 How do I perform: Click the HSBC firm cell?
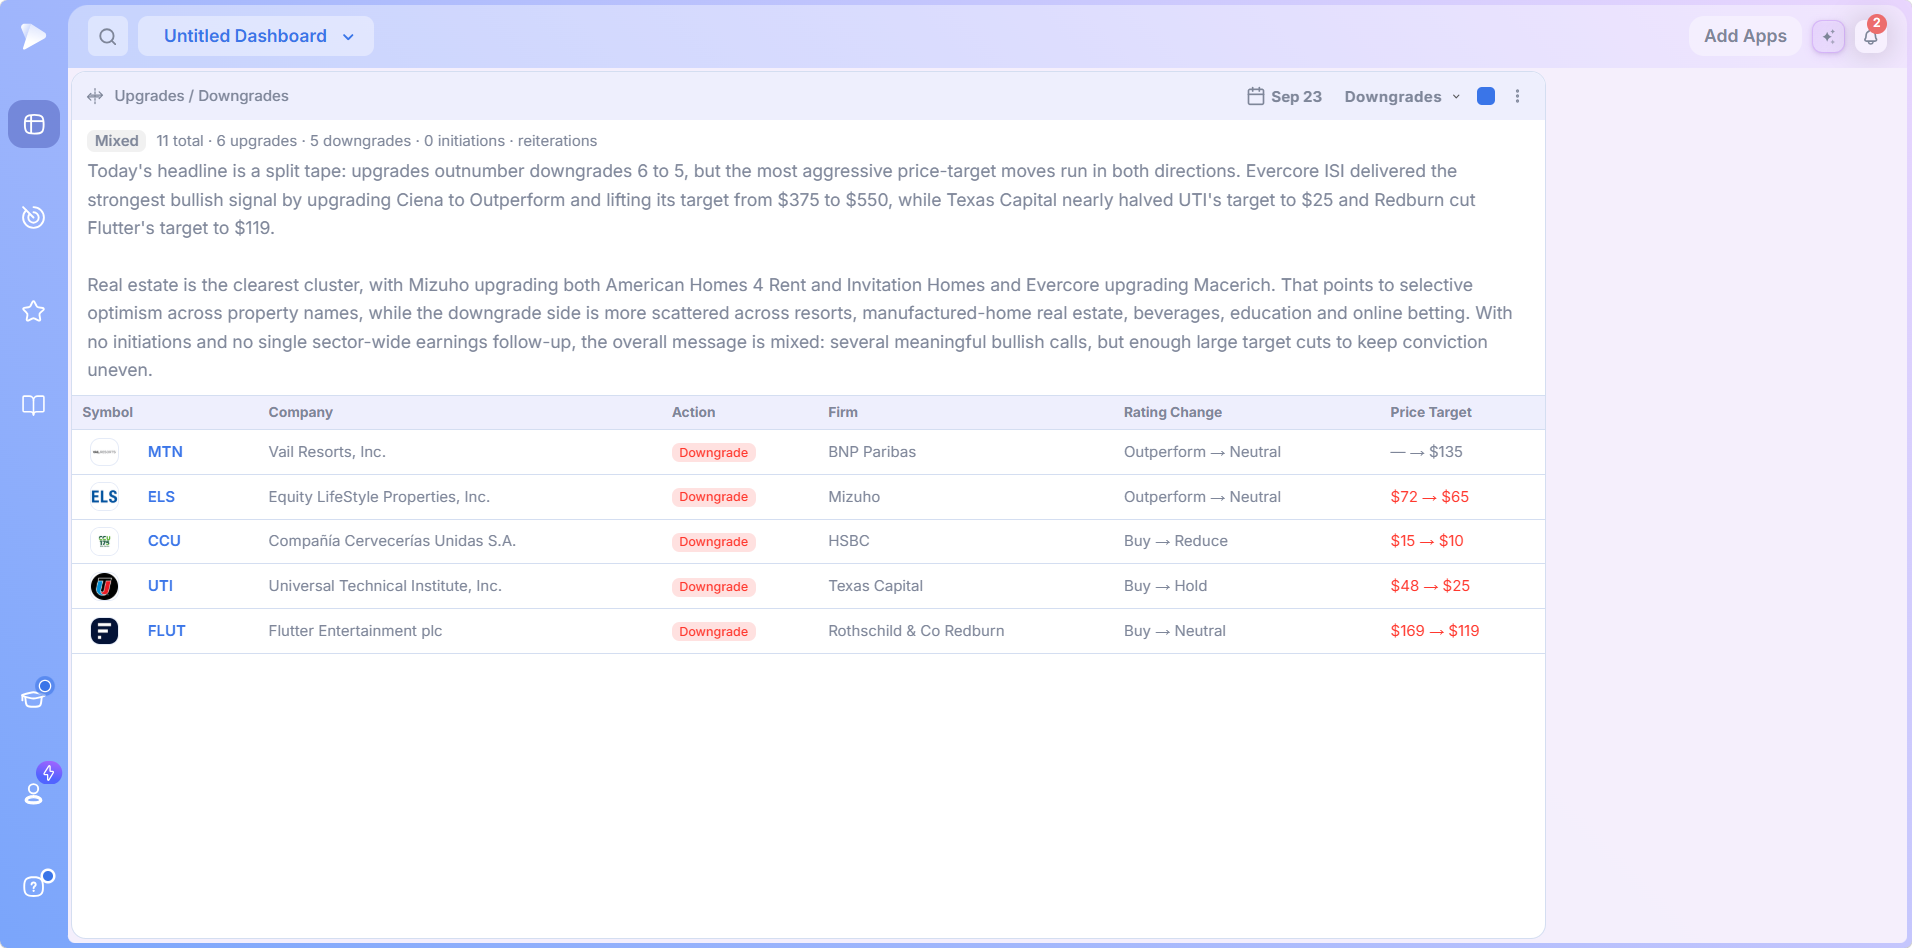(x=849, y=541)
